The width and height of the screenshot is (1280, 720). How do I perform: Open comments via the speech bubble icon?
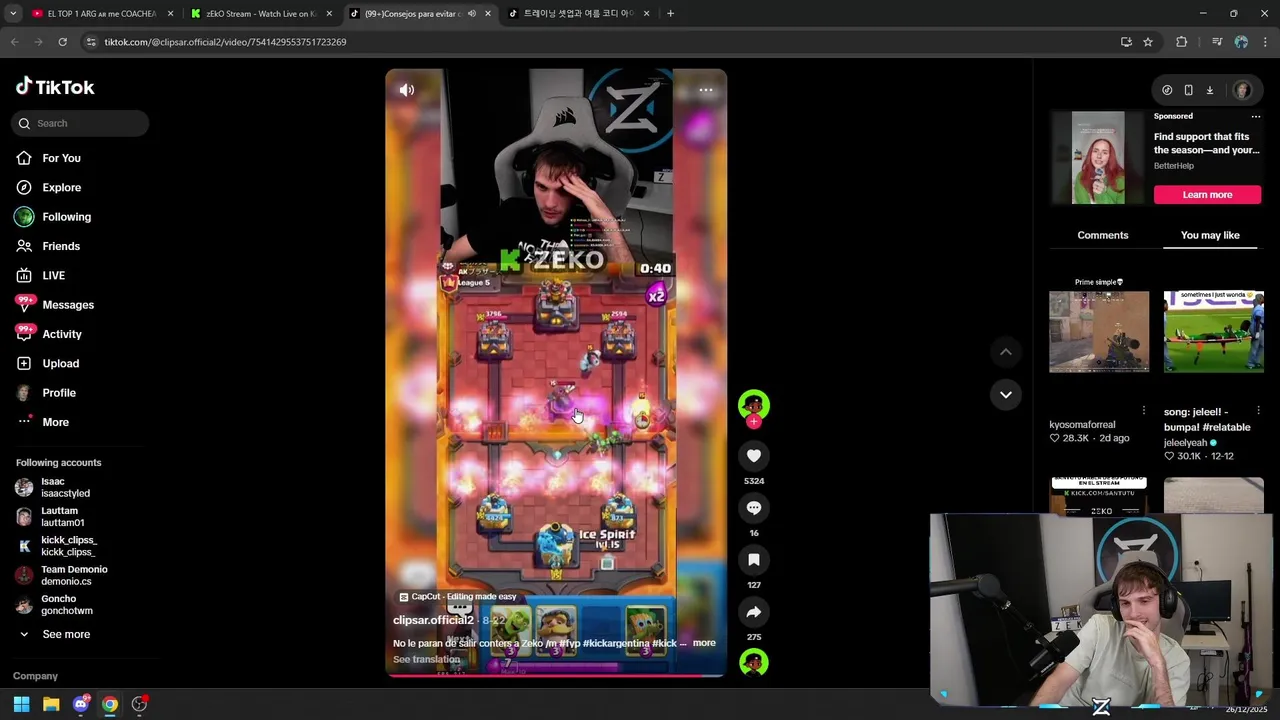[754, 508]
